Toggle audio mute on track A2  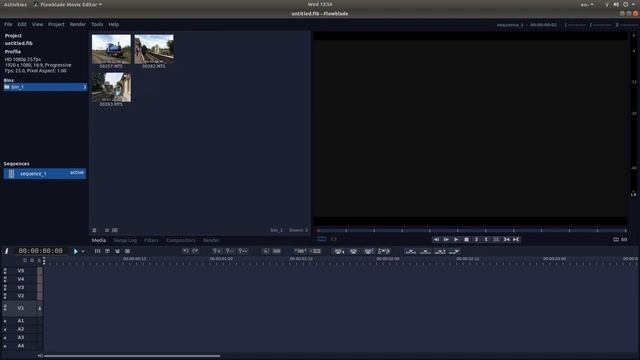click(5, 329)
